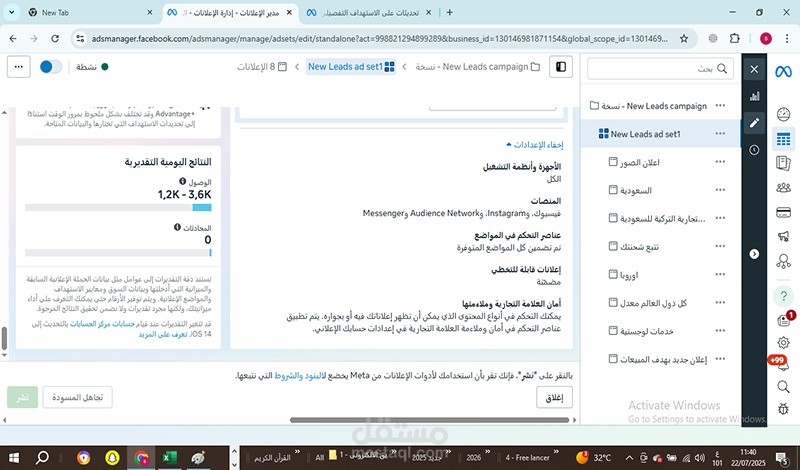Open the New Leads campaign breadcrumb

[x=478, y=67]
